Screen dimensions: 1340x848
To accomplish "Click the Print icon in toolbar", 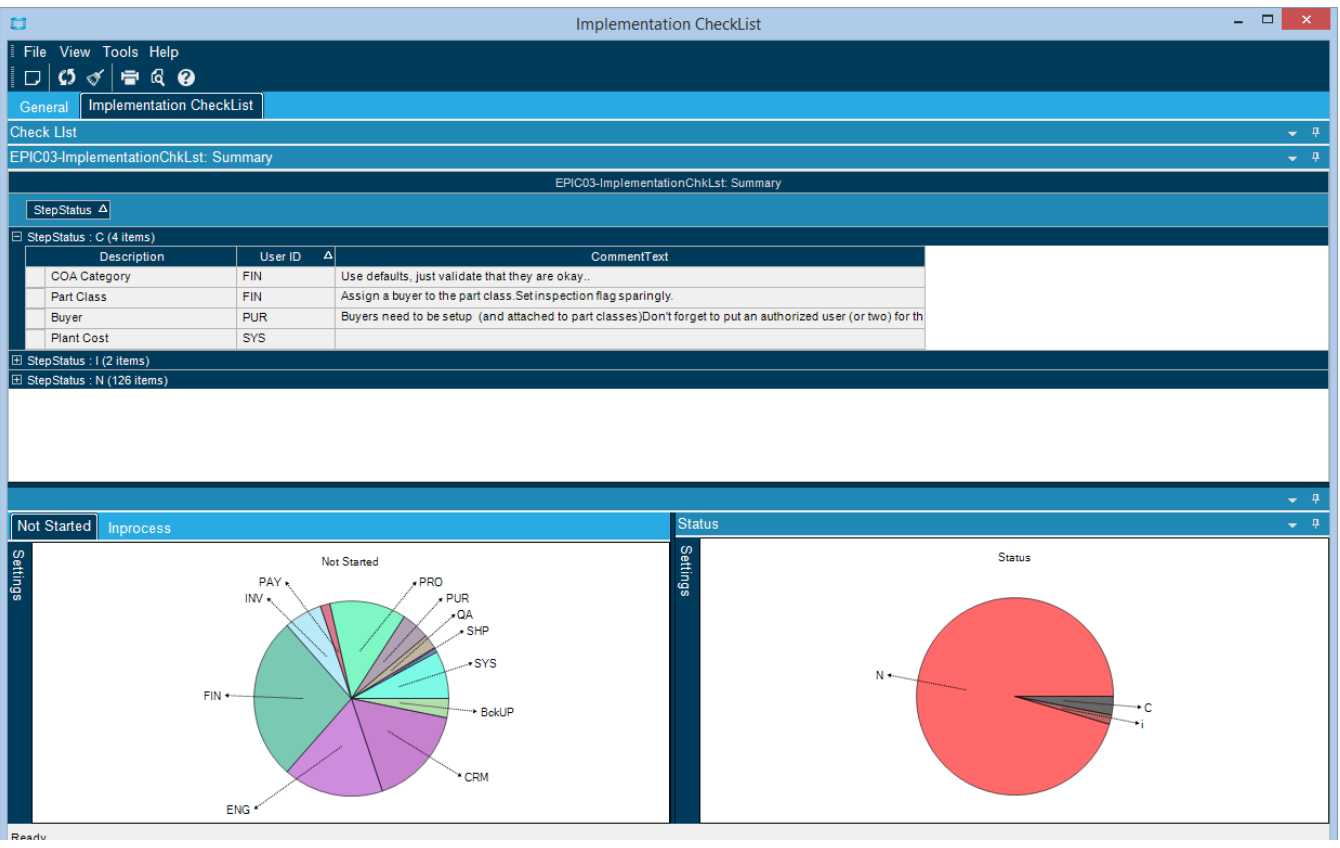I will pos(130,78).
